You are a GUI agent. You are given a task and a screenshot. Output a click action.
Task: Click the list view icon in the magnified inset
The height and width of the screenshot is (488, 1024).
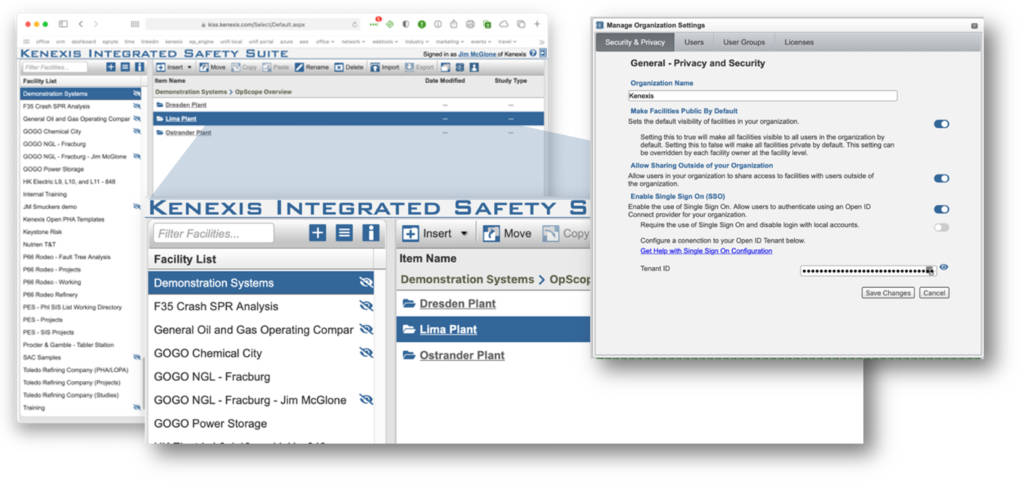tap(344, 233)
